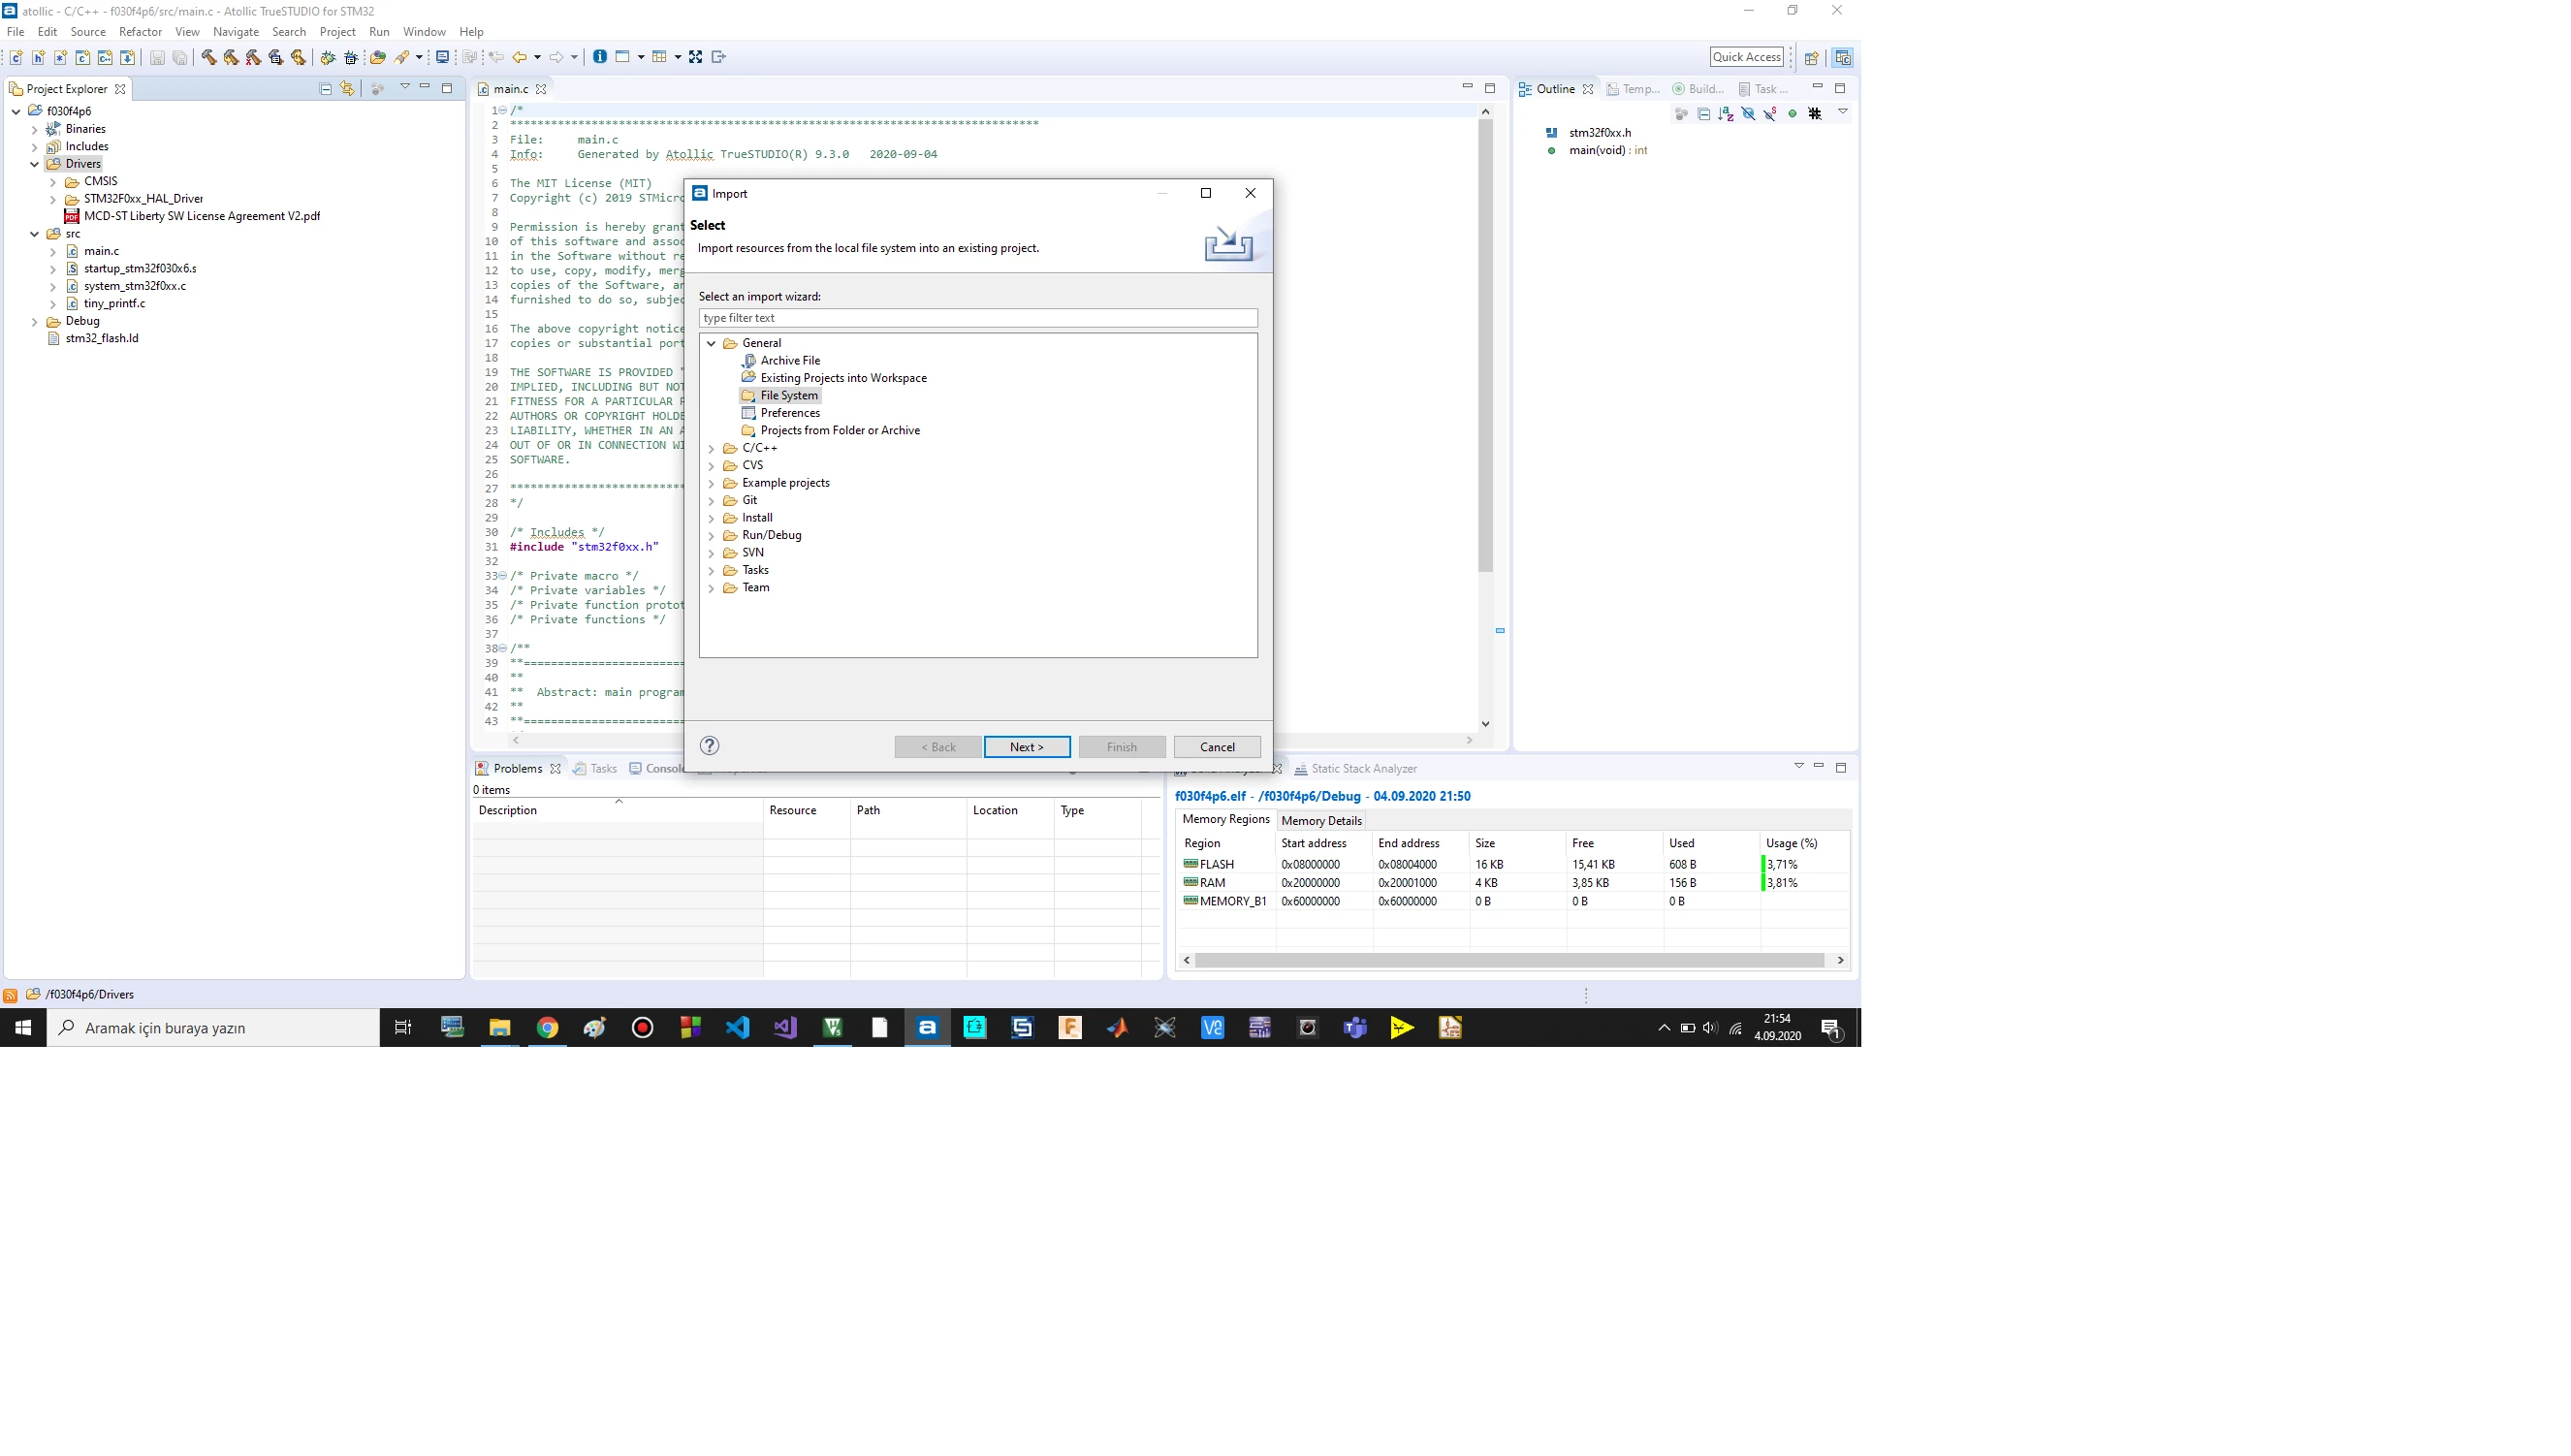Click the Memory Regions horizontal scrollbar

[1509, 960]
